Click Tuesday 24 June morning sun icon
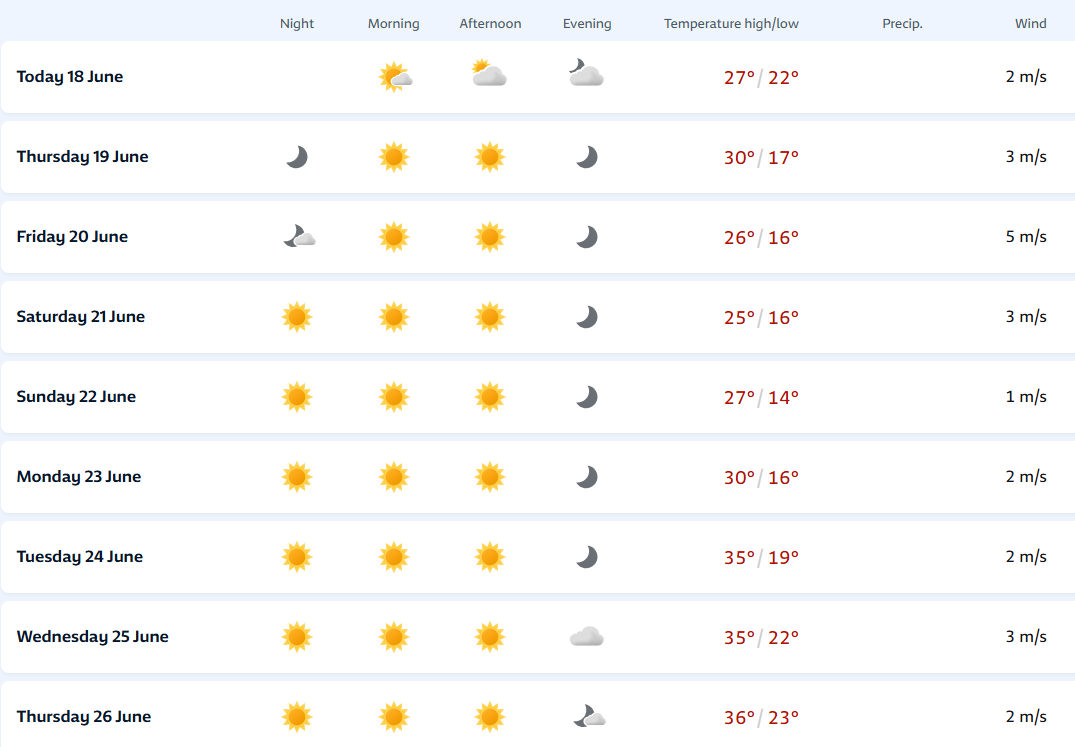The image size is (1075, 747). pyautogui.click(x=394, y=557)
